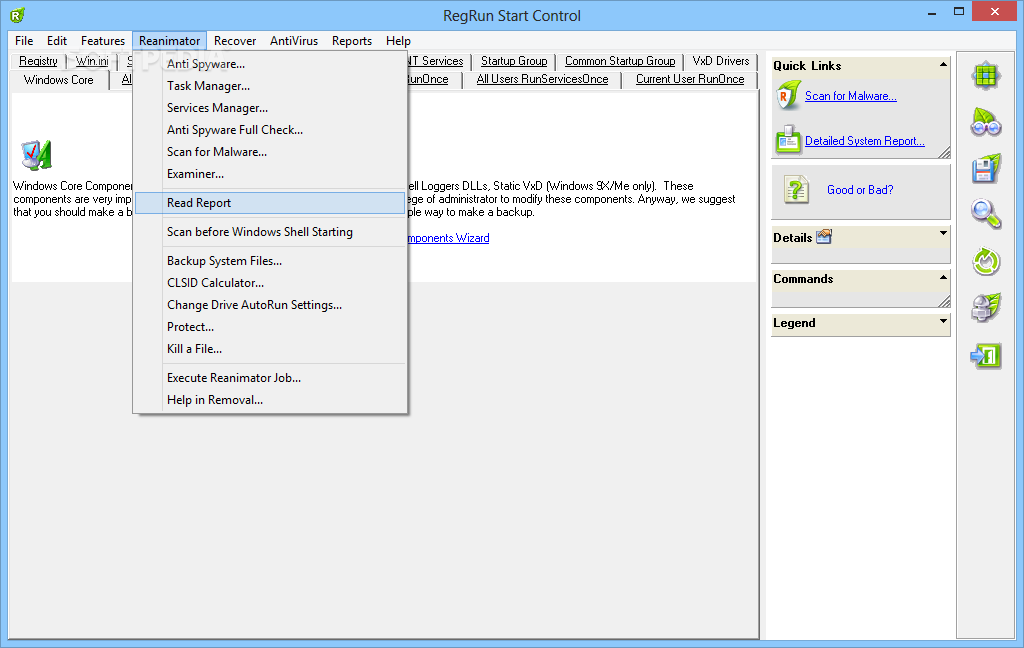Switch to the VxD Drivers tab
This screenshot has height=648, width=1024.
pyautogui.click(x=721, y=61)
